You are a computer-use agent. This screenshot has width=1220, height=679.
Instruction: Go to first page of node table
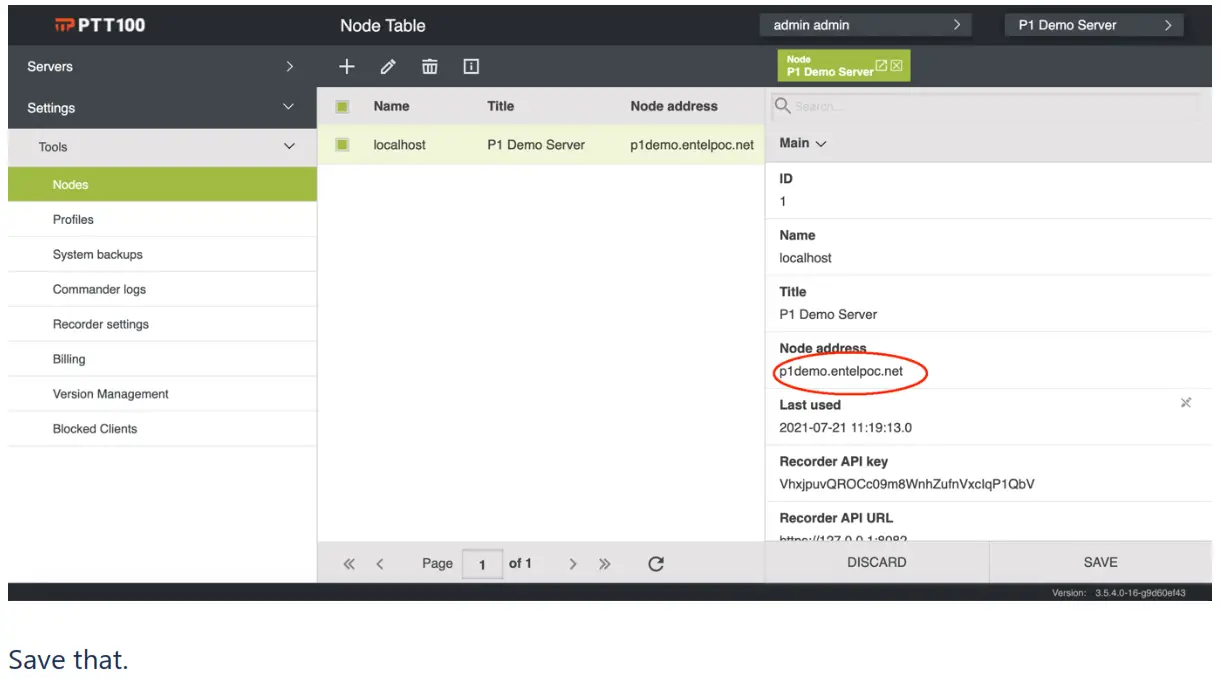(349, 564)
